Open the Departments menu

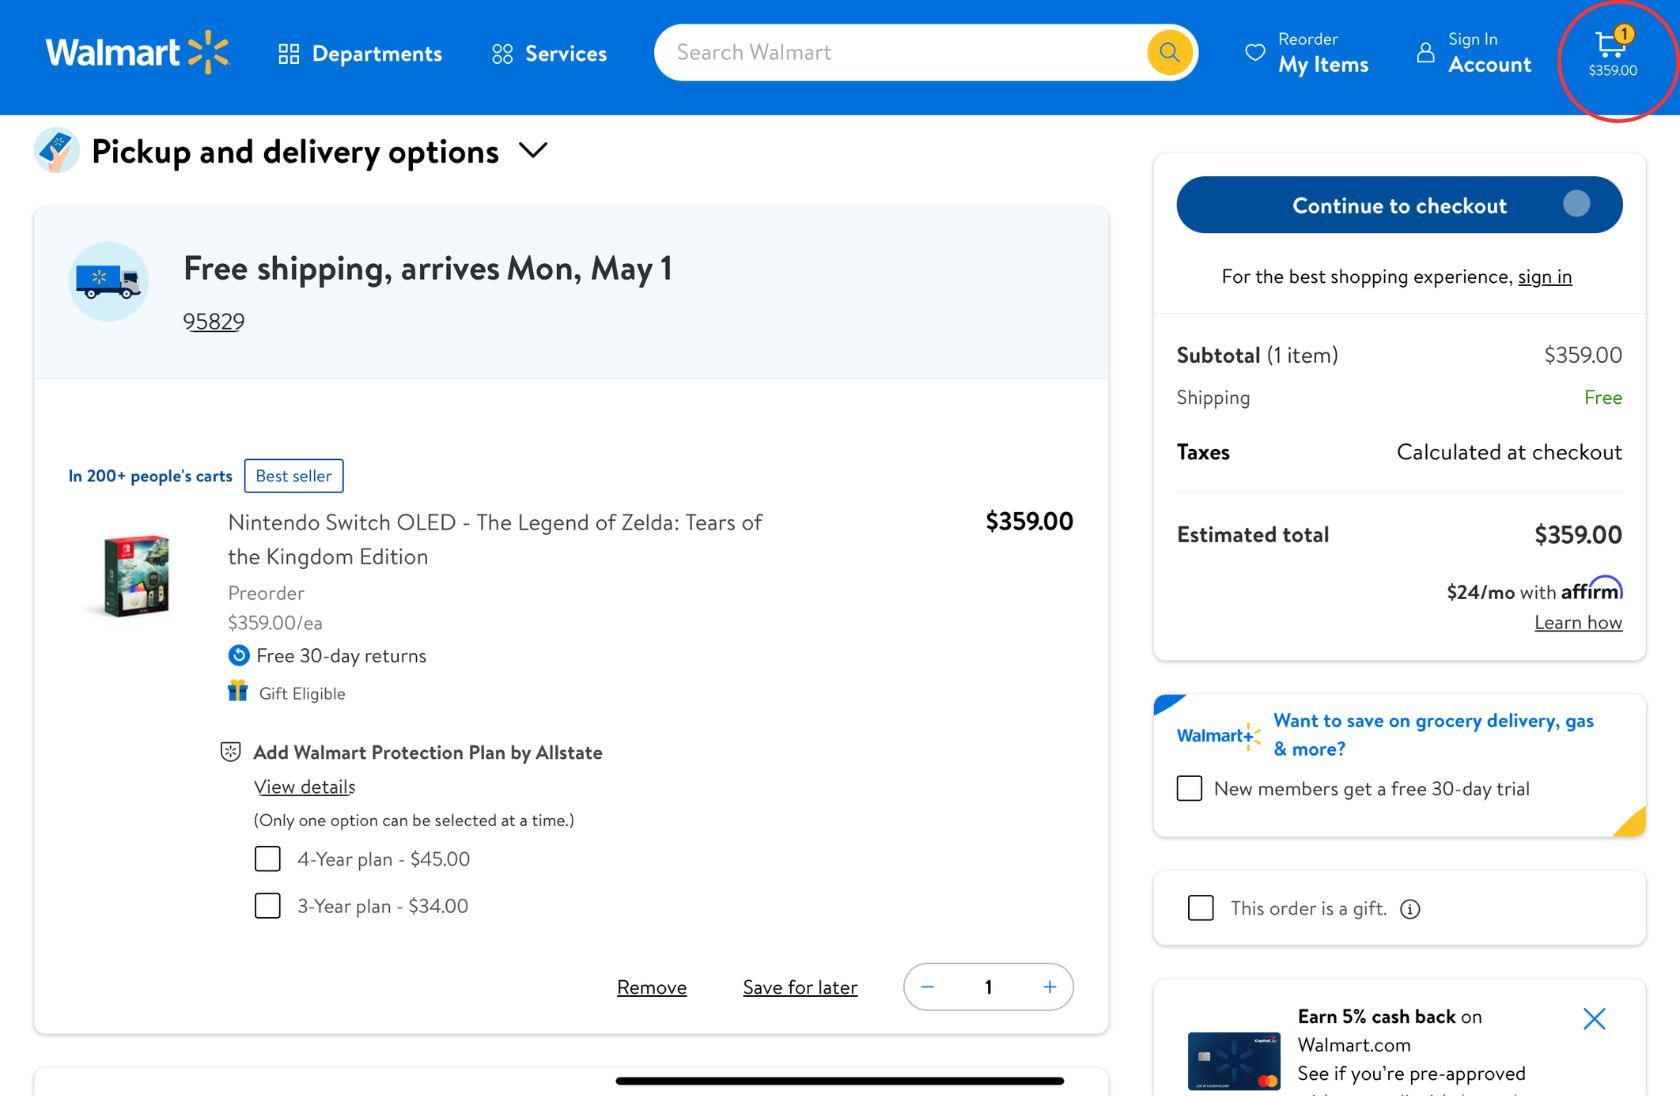tap(360, 53)
